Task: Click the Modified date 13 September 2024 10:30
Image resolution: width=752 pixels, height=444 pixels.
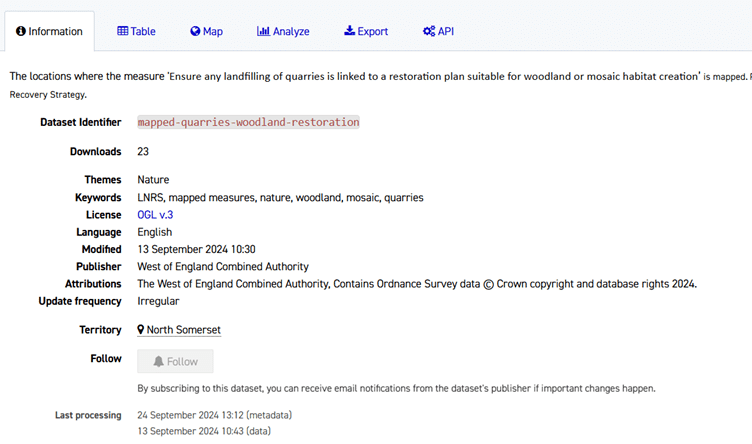Action: tap(196, 249)
